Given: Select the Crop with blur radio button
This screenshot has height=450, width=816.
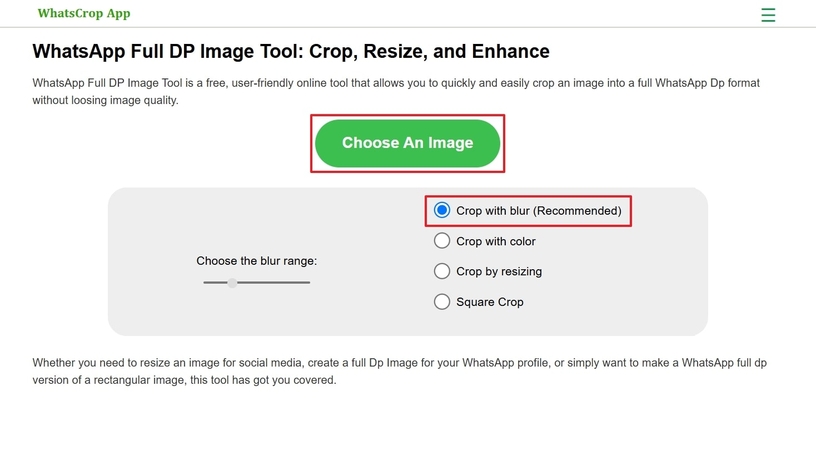Looking at the screenshot, I should (x=442, y=210).
